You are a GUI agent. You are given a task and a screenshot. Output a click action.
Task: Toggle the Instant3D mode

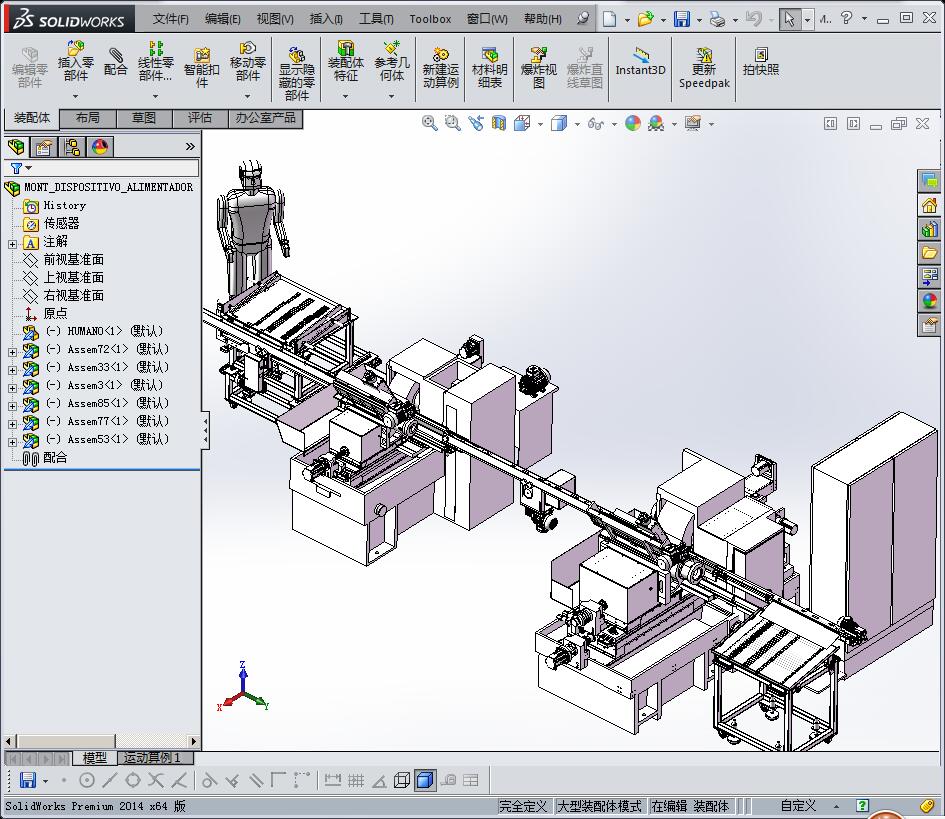pos(640,59)
